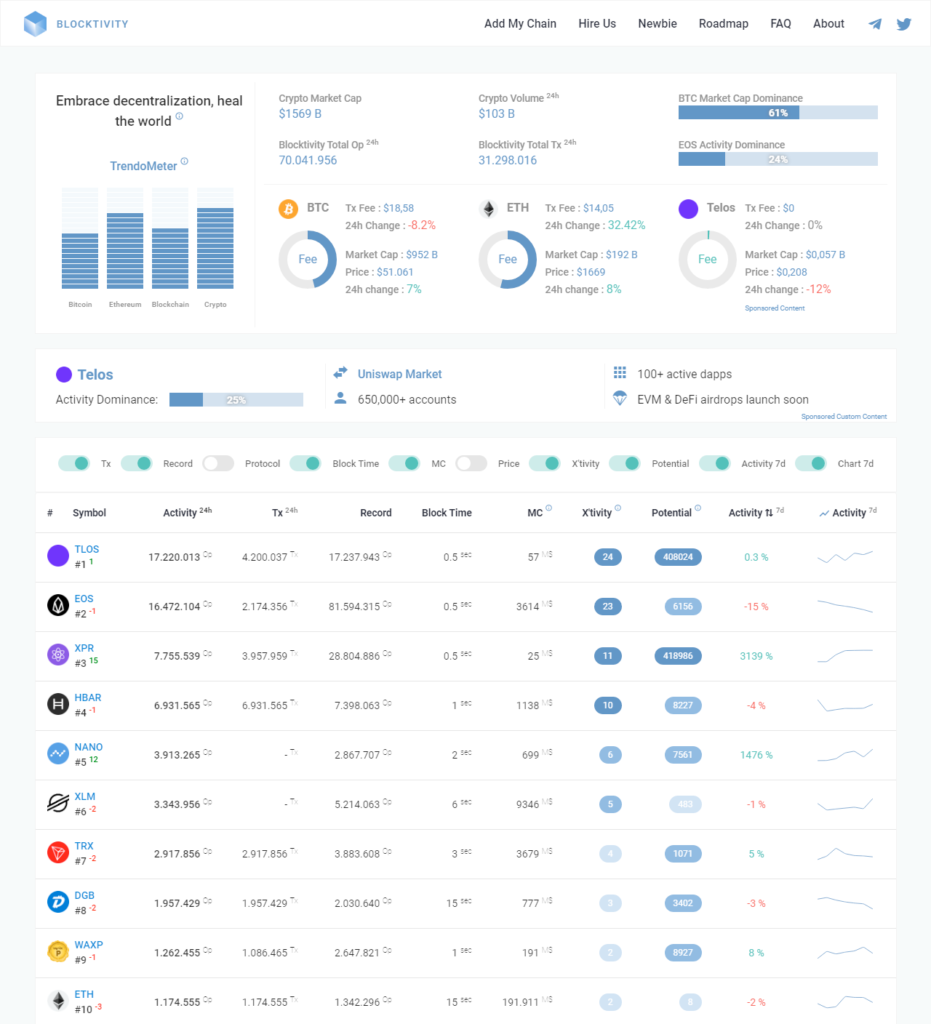Click the EOS coin icon in the table
Screen dimensions: 931x1024
tap(58, 605)
